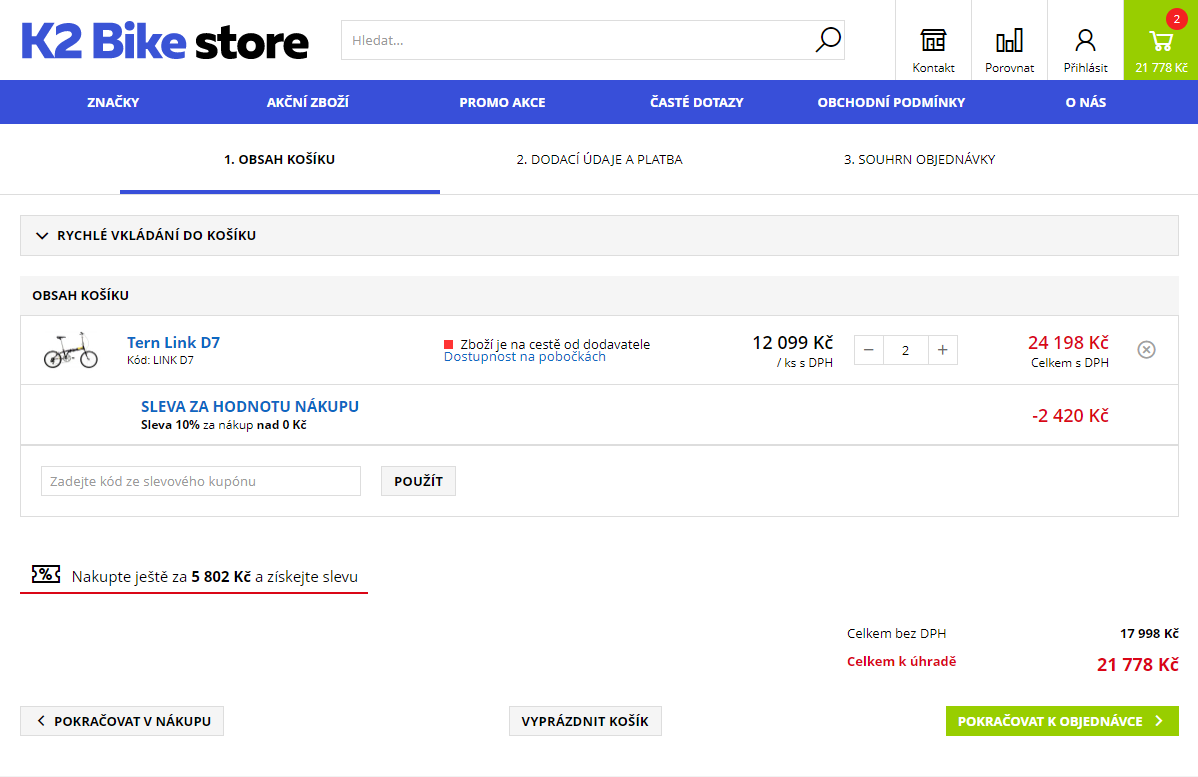Click the Použít coupon button
The width and height of the screenshot is (1198, 777).
418,481
